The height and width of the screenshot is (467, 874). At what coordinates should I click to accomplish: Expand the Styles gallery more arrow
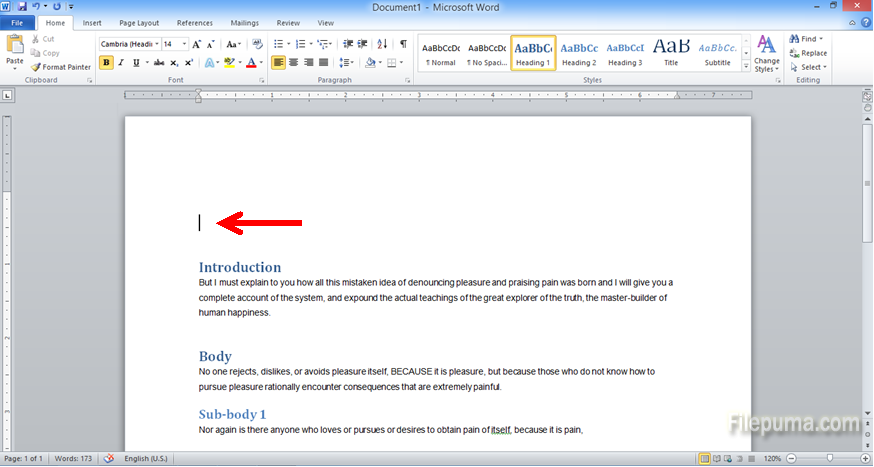click(x=746, y=67)
